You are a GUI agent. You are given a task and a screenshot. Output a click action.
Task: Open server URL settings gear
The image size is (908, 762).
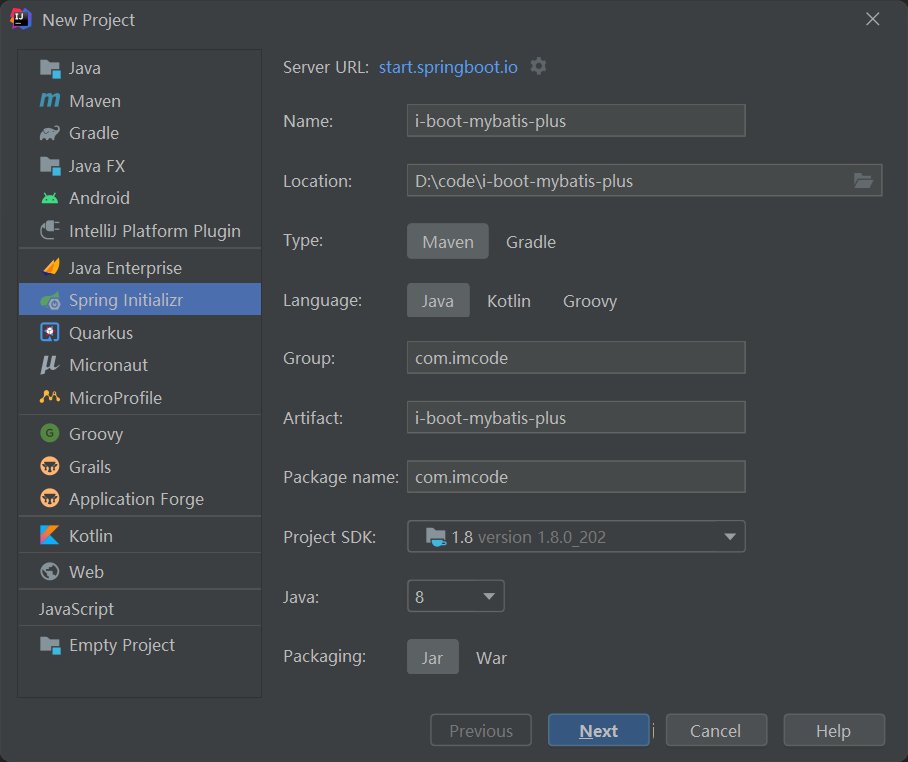pos(539,67)
